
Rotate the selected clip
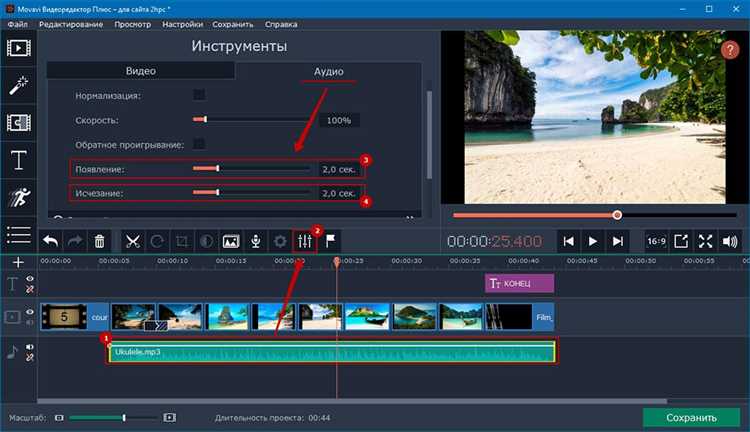coord(157,241)
